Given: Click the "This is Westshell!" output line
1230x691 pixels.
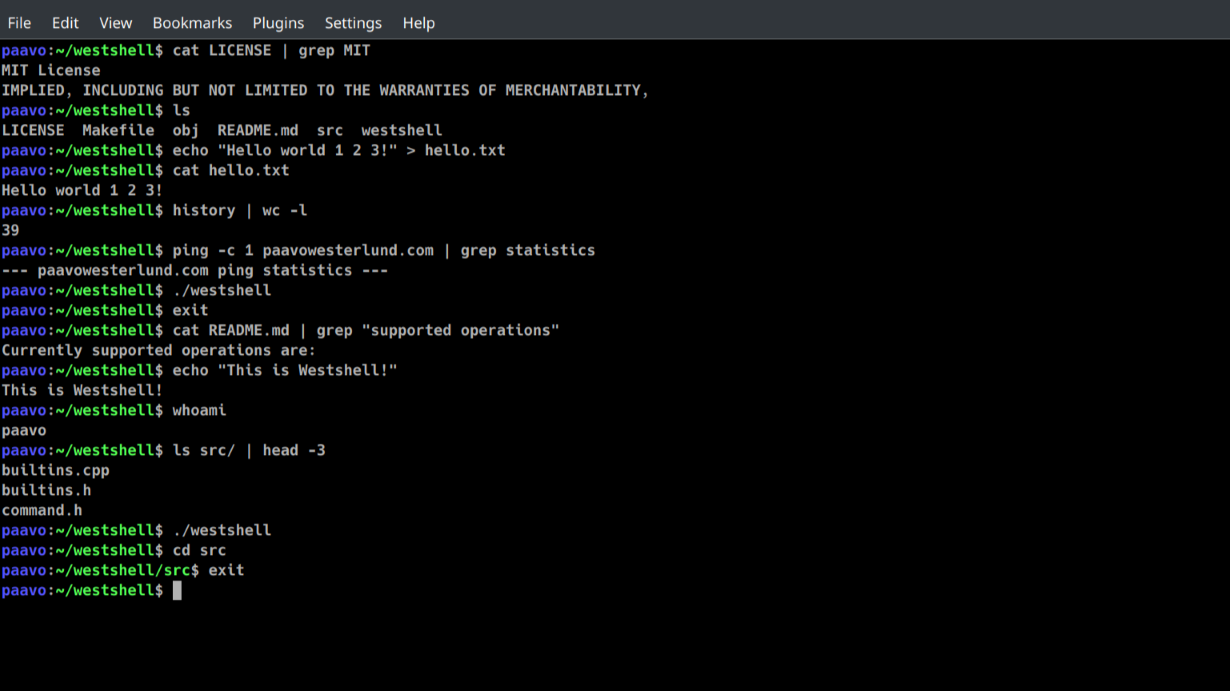Looking at the screenshot, I should tap(82, 390).
